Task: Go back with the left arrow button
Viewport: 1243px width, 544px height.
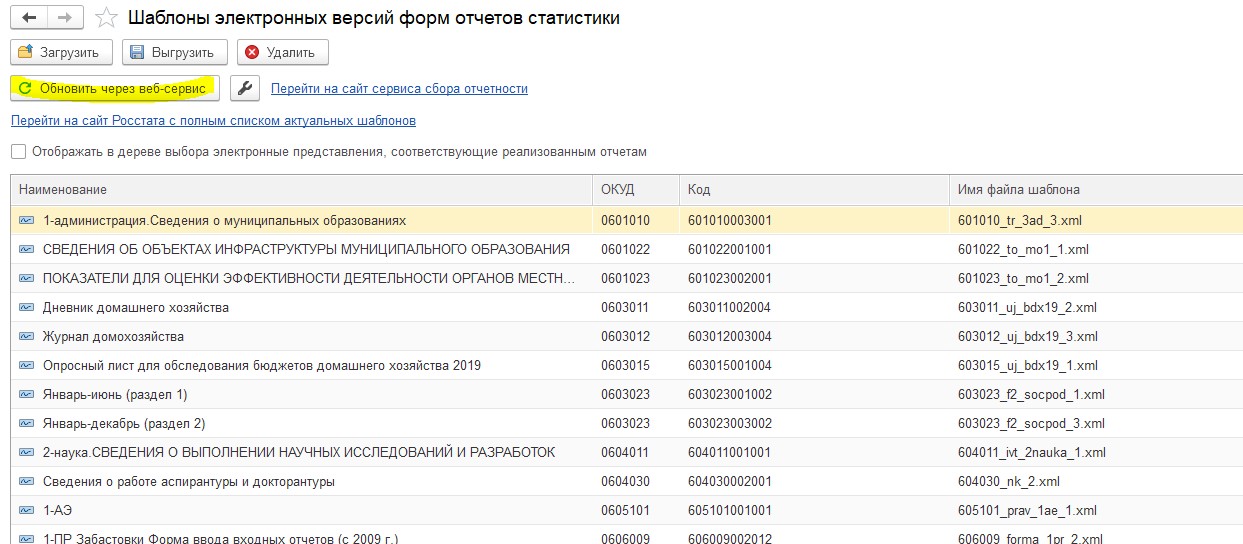Action: 29,18
